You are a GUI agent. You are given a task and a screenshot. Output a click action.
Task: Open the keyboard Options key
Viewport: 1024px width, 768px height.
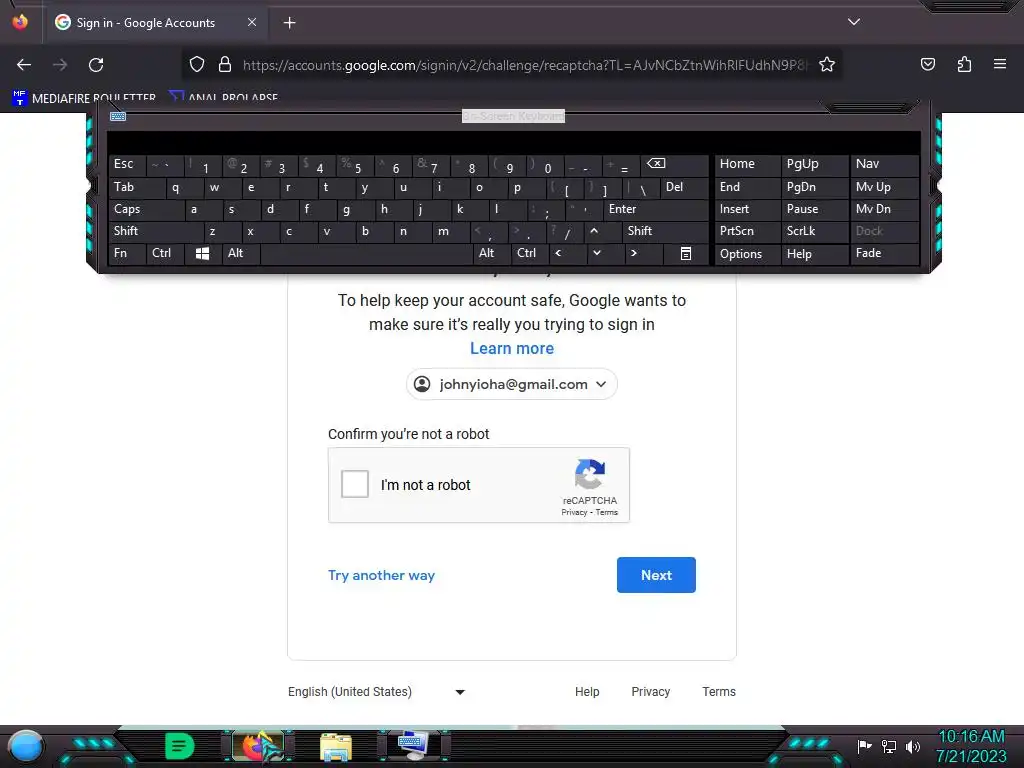click(747, 254)
